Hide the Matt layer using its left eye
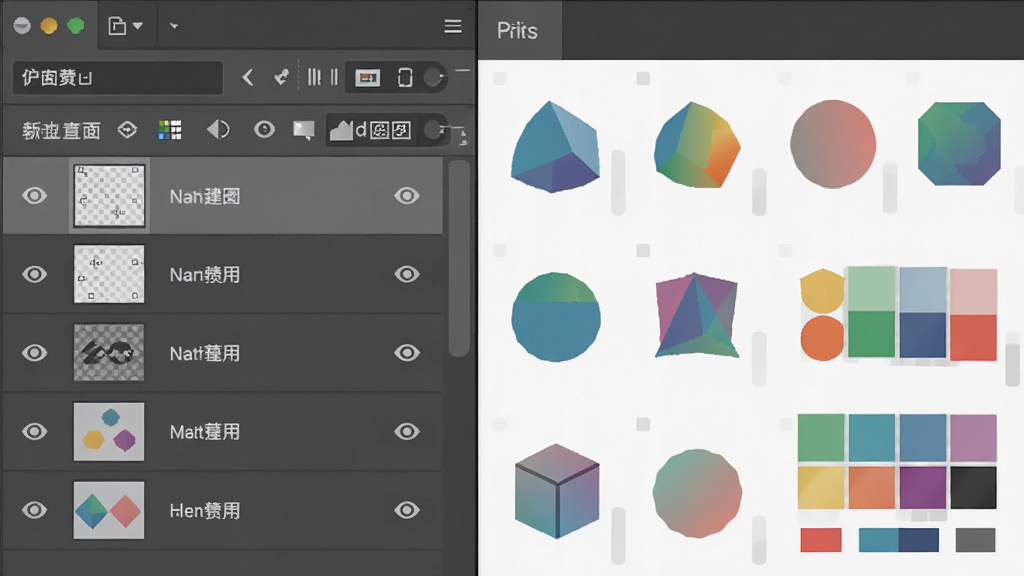Image resolution: width=1024 pixels, height=576 pixels. coord(35,432)
